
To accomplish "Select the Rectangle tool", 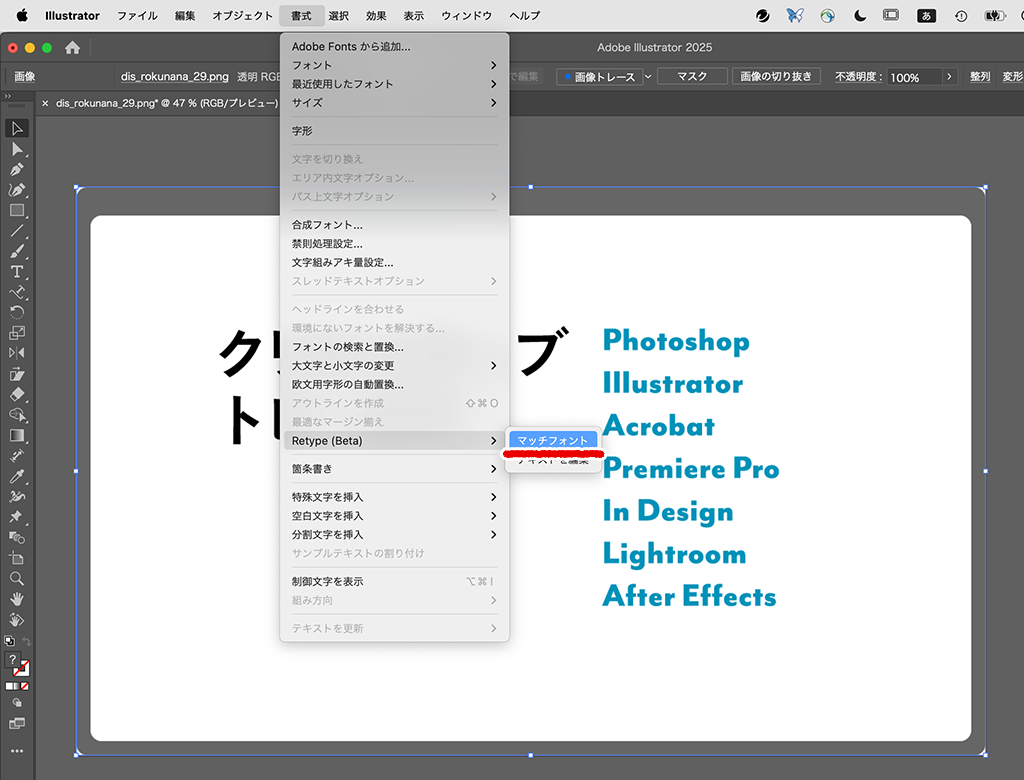I will [17, 210].
